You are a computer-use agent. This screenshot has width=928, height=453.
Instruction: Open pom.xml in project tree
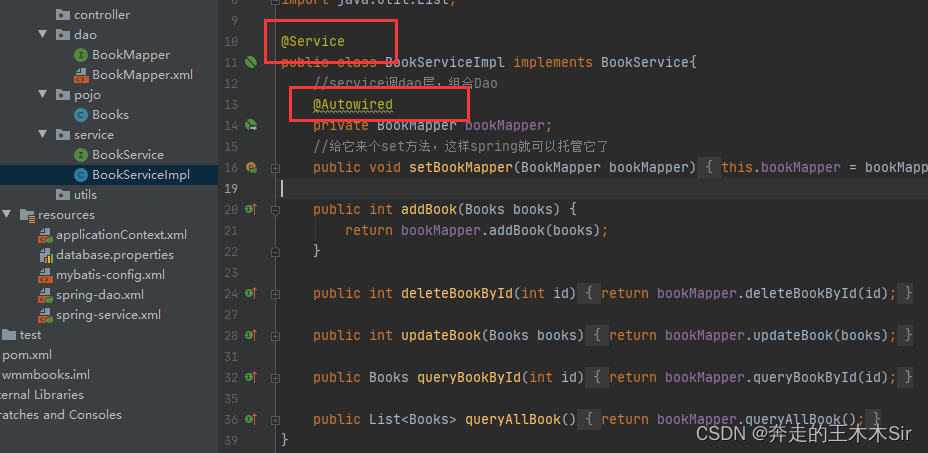pos(27,355)
